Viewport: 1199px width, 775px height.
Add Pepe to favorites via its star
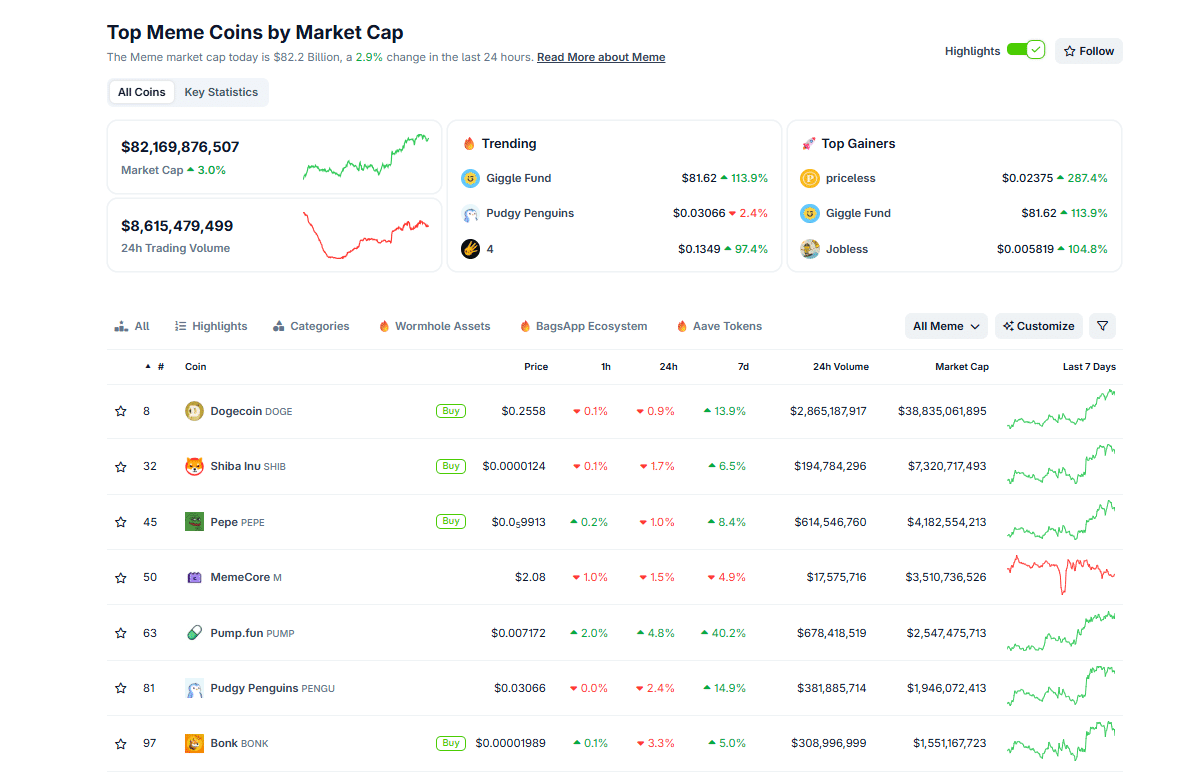tap(121, 521)
